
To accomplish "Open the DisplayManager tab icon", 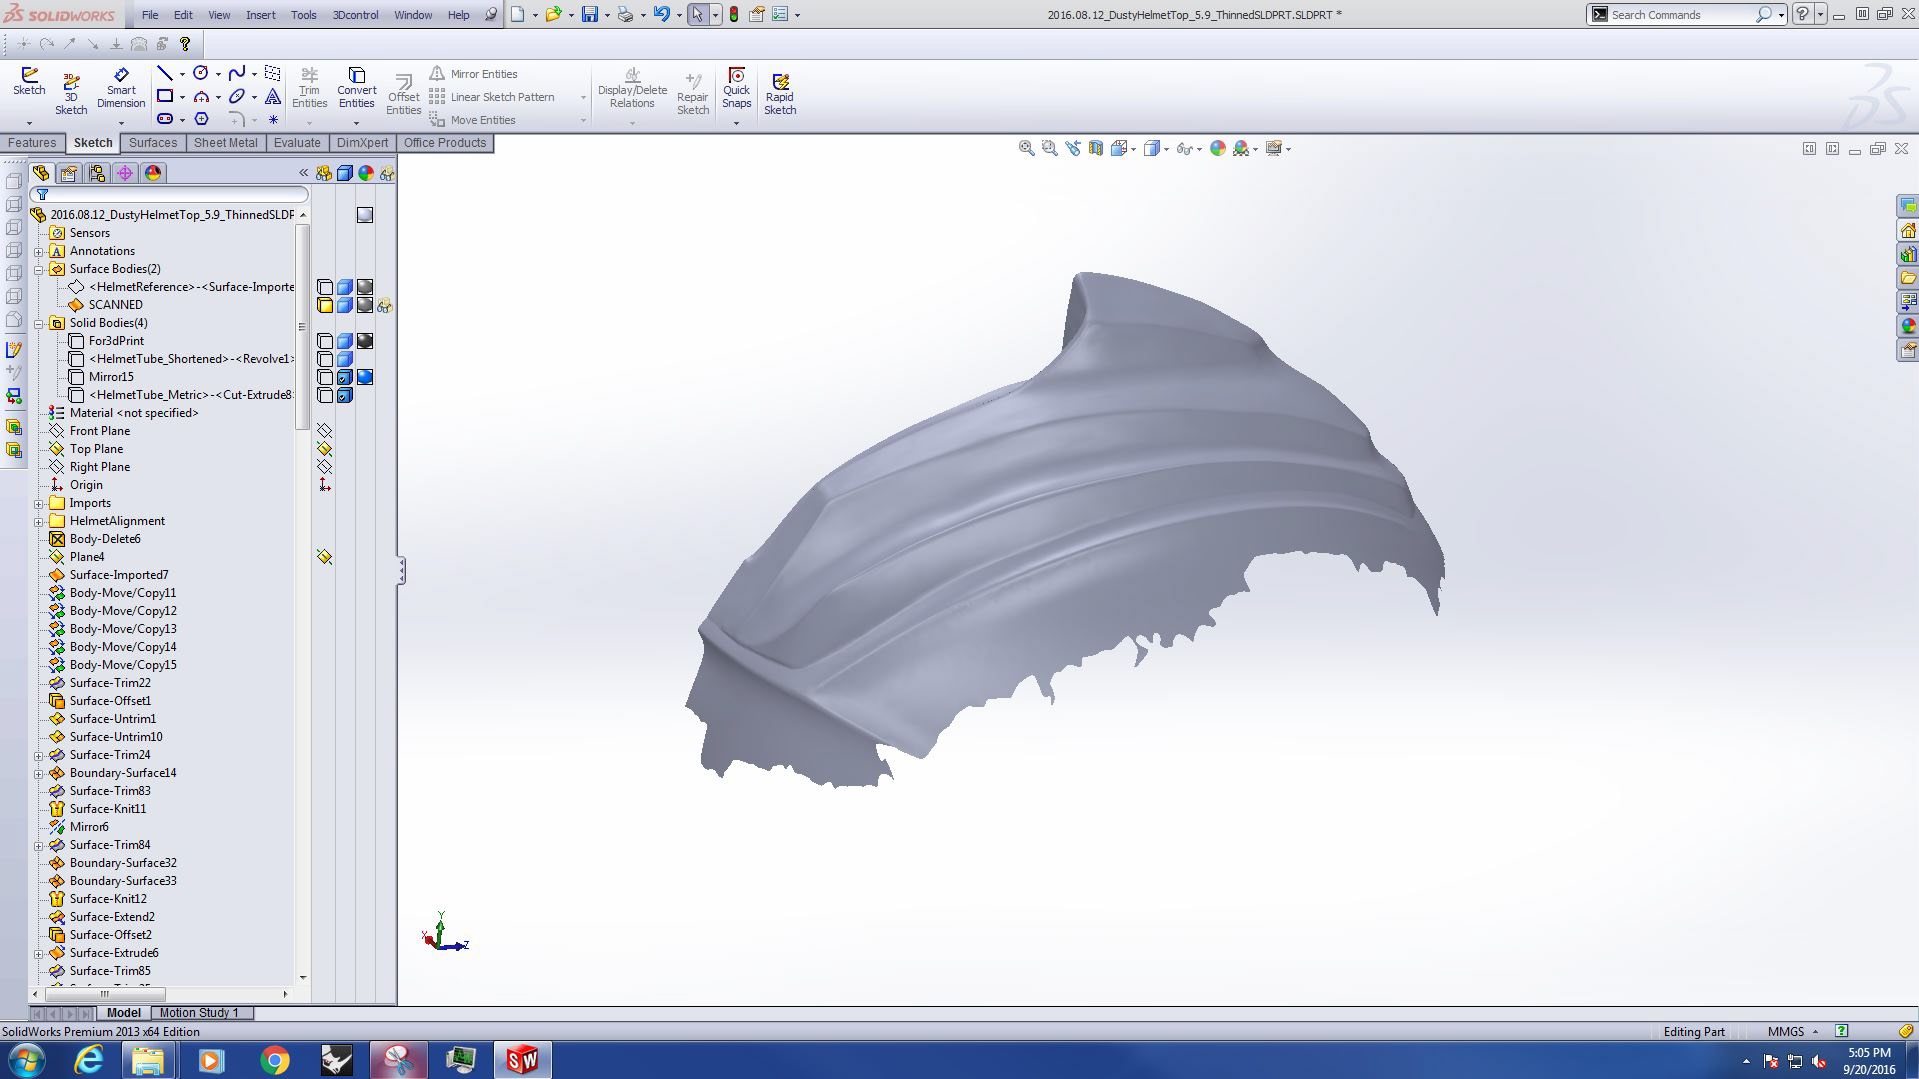I will click(x=153, y=173).
